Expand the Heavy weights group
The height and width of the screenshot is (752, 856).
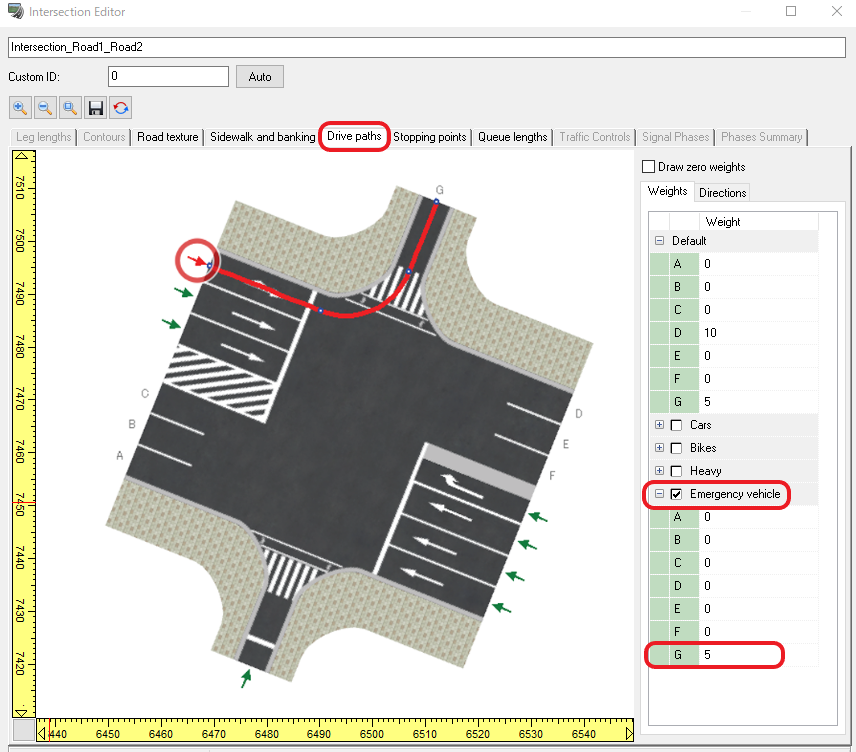pyautogui.click(x=659, y=471)
